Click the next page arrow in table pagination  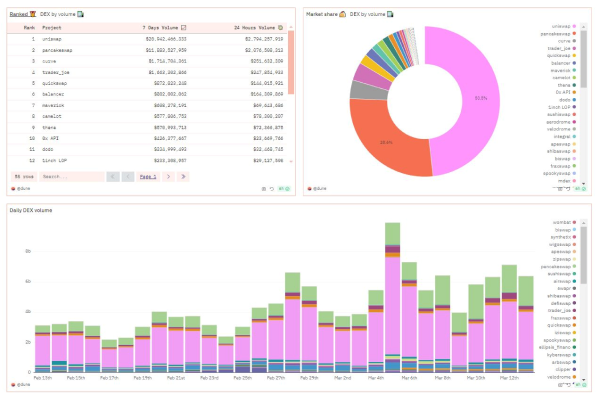coord(169,176)
